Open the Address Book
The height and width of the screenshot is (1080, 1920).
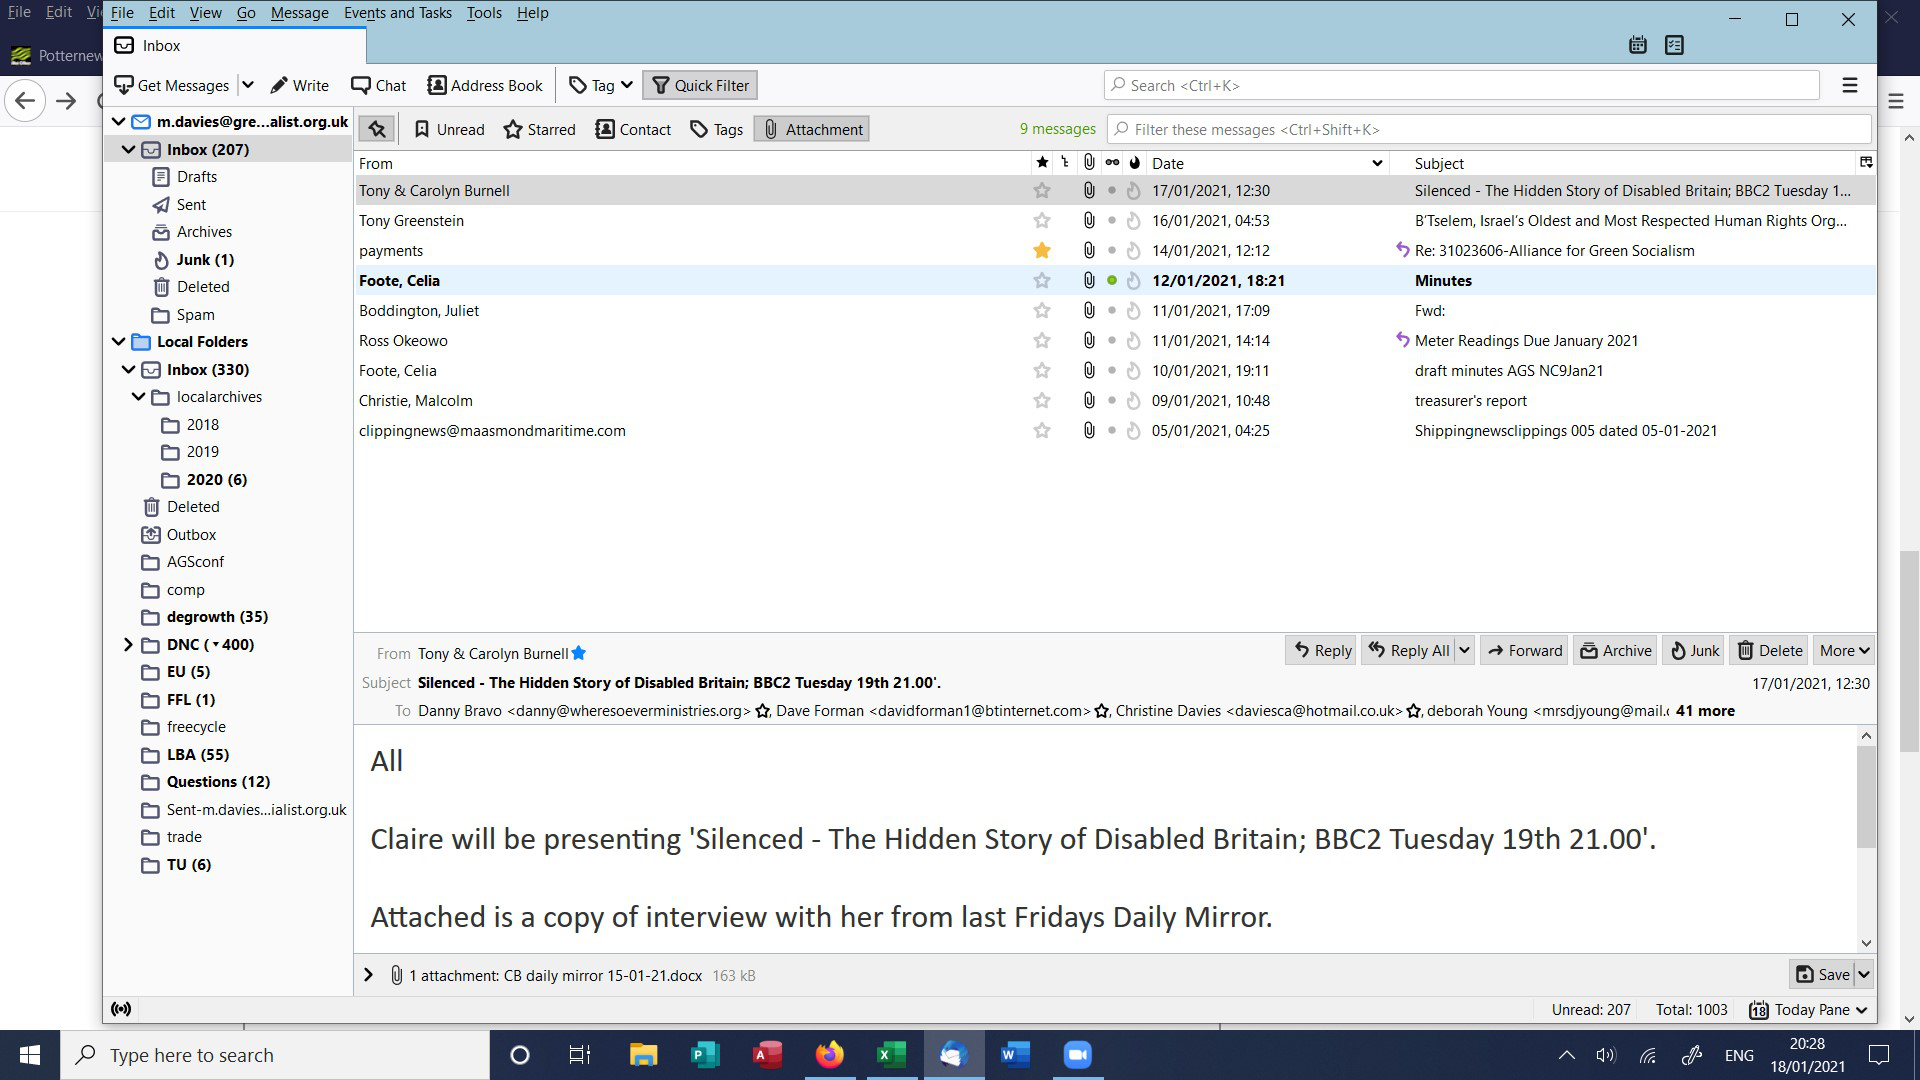tap(485, 85)
